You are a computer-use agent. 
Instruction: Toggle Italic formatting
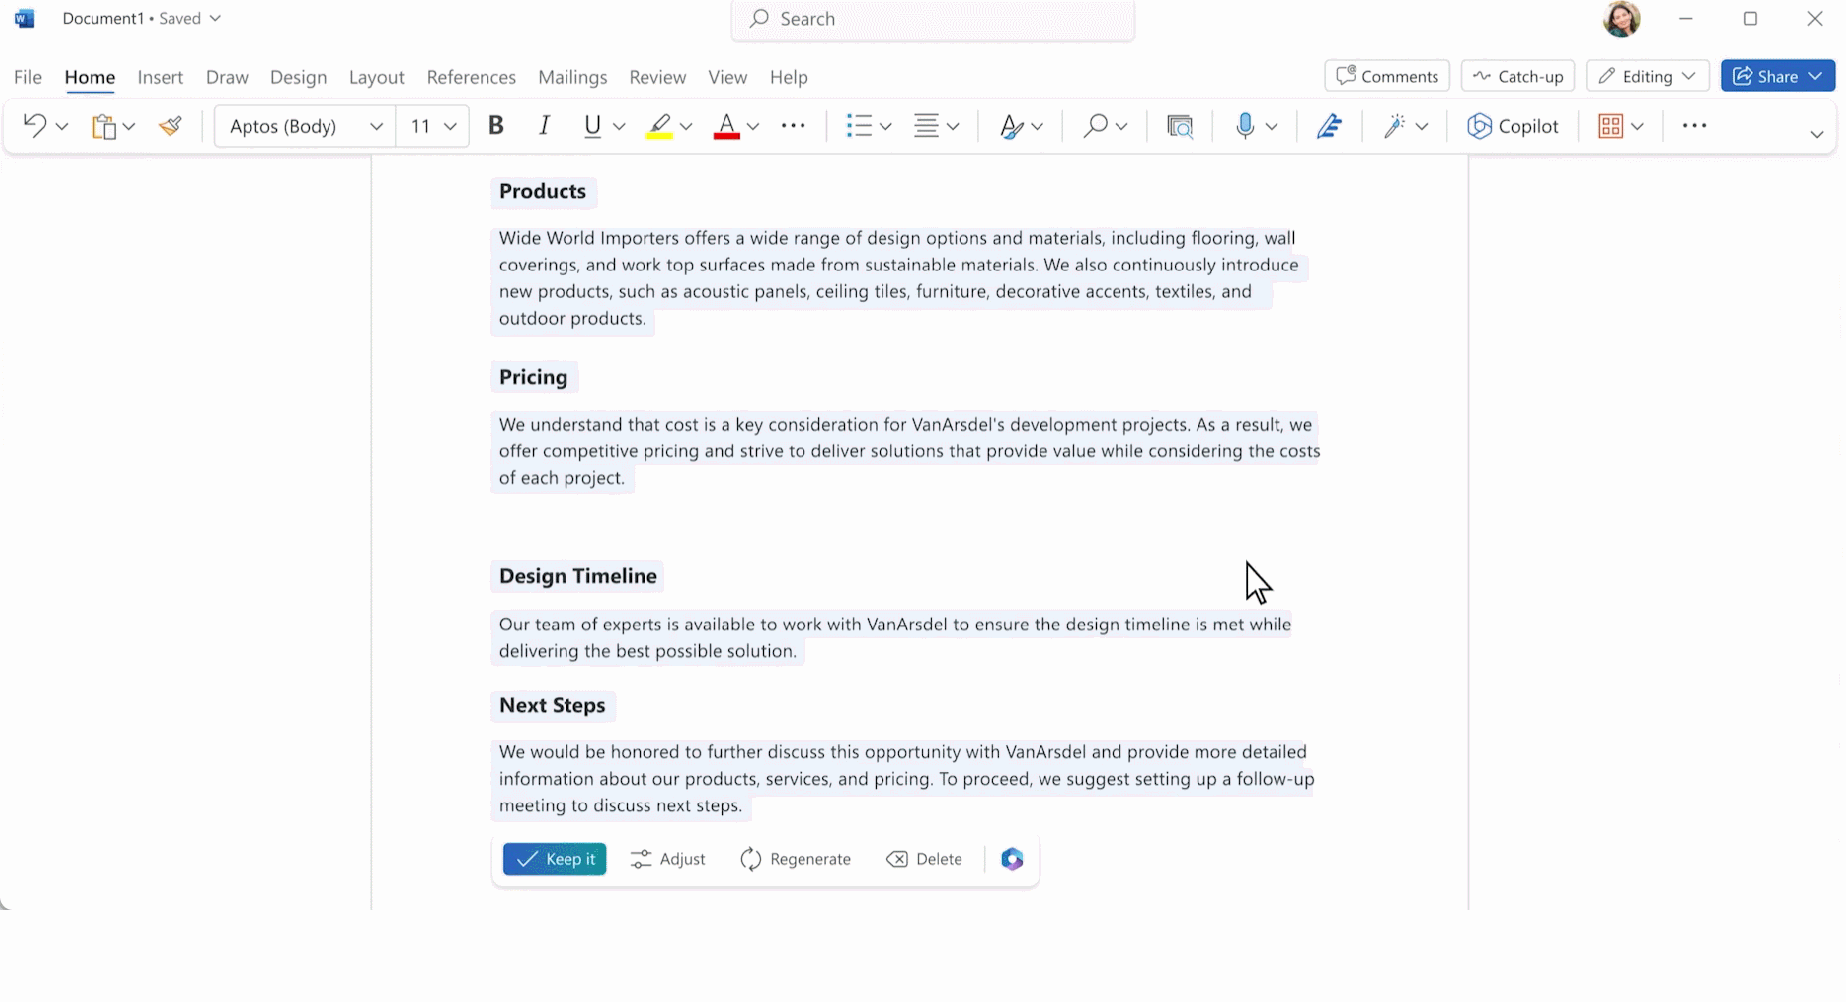[x=544, y=126]
